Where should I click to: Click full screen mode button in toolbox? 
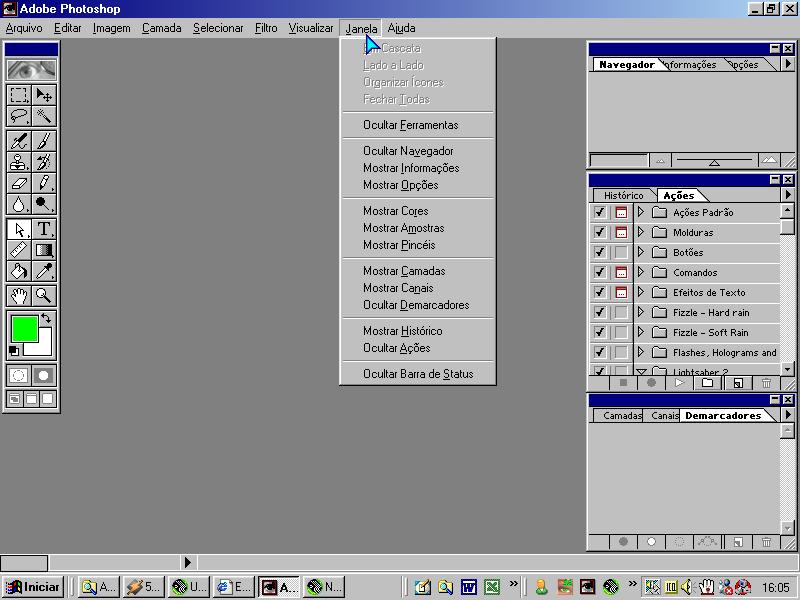pos(47,398)
